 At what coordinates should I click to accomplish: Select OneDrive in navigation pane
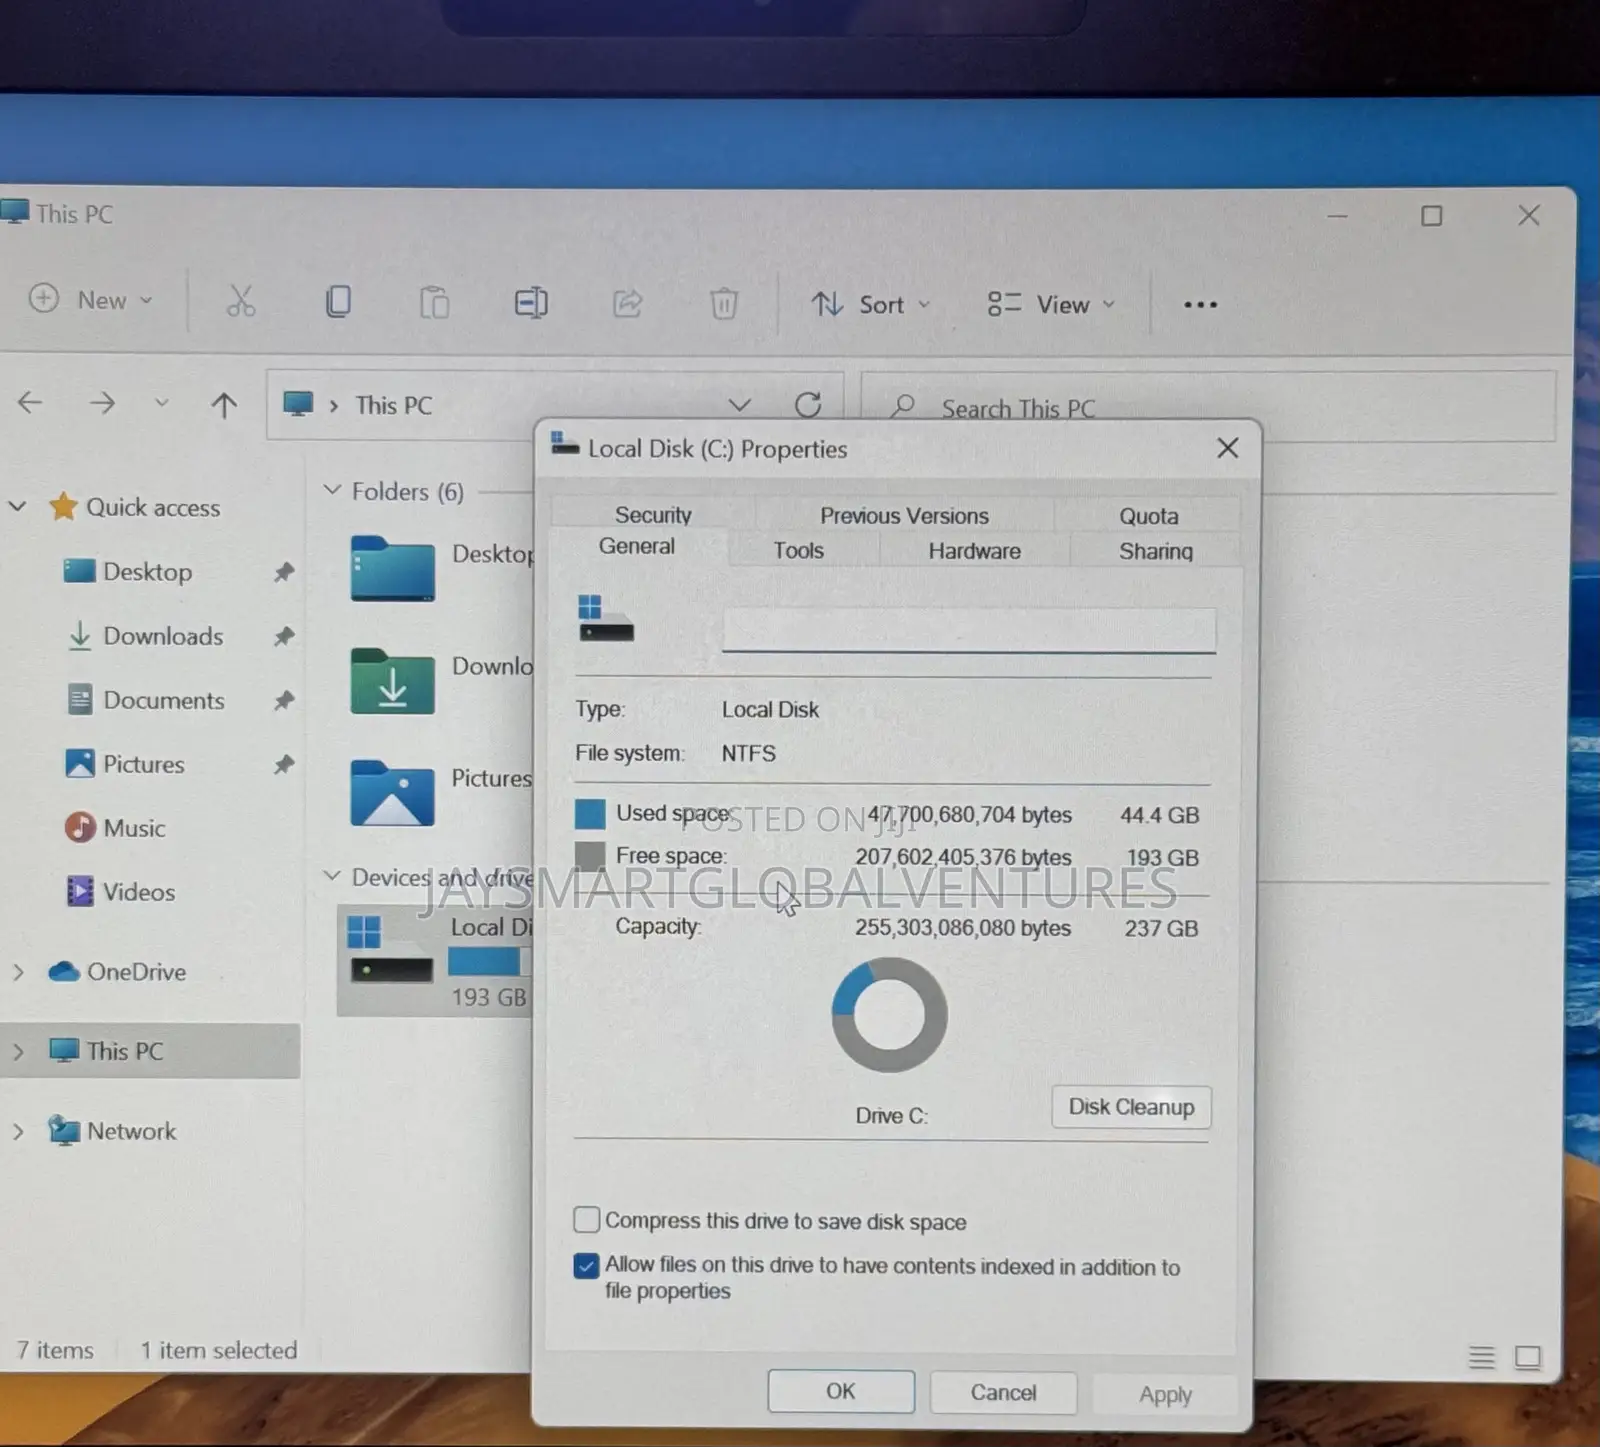[x=117, y=971]
